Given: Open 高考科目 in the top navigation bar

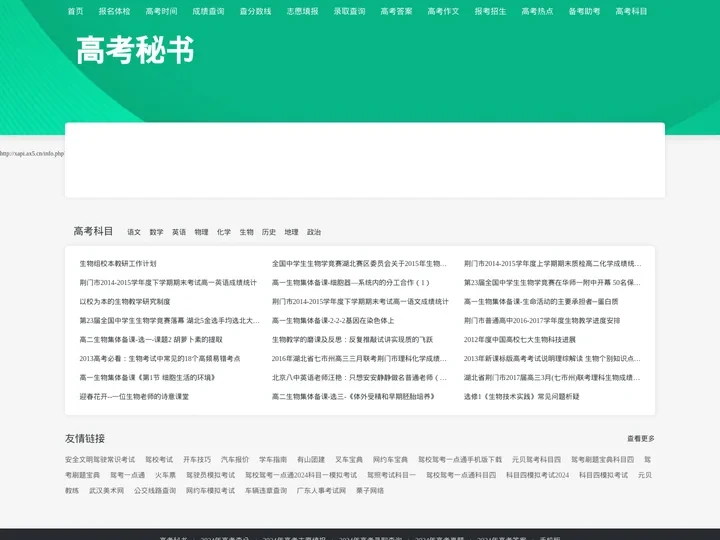Looking at the screenshot, I should click(631, 11).
